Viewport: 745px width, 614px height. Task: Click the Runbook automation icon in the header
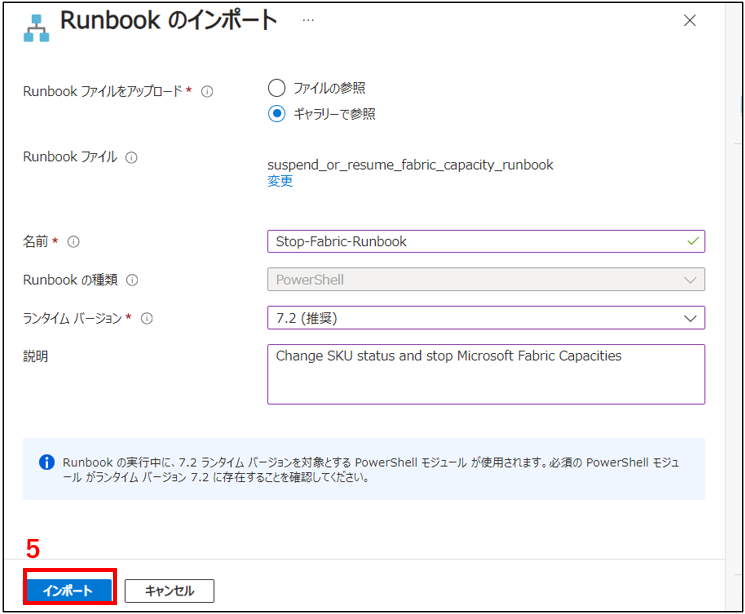click(36, 28)
